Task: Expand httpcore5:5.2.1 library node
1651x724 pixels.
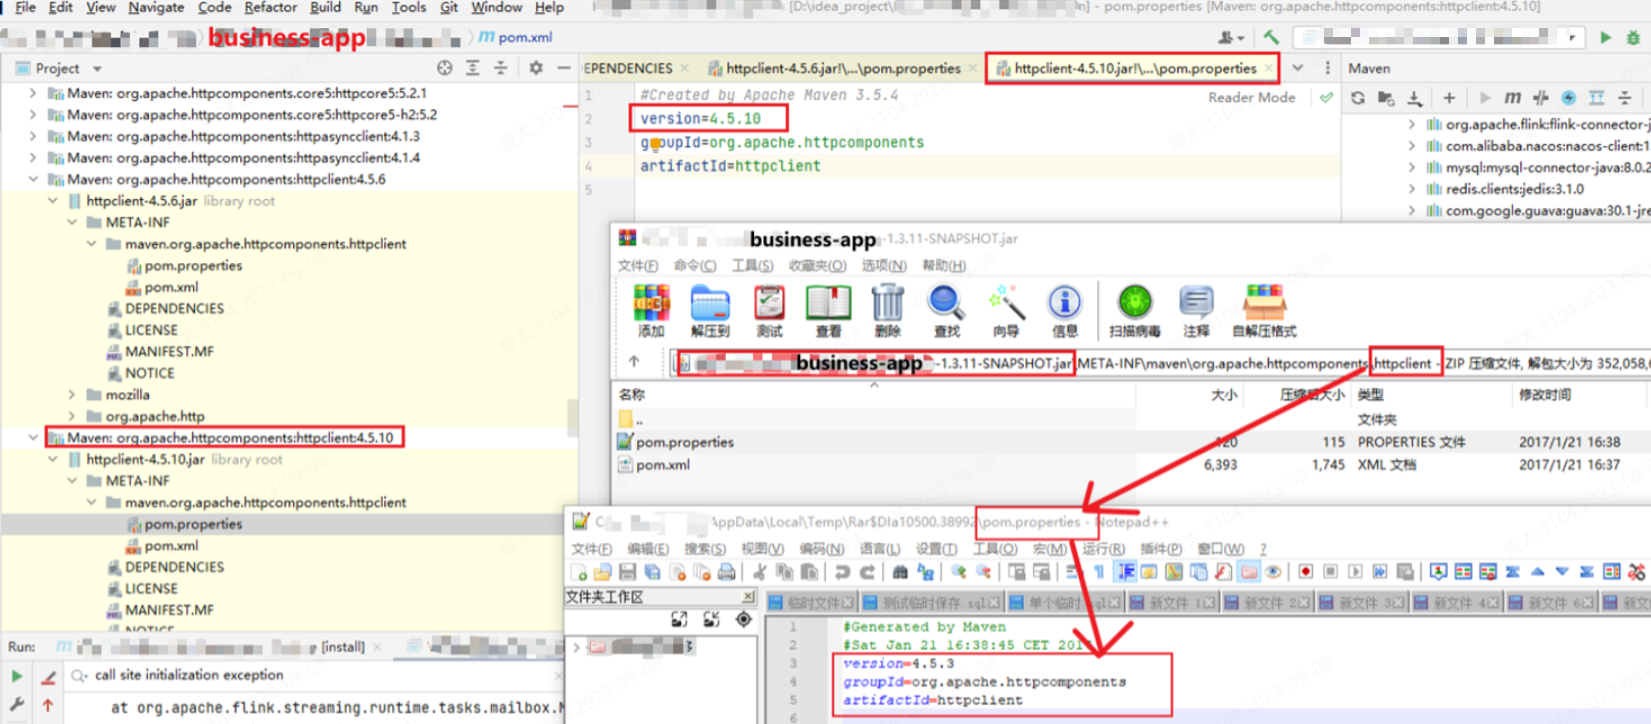Action: click(x=33, y=93)
